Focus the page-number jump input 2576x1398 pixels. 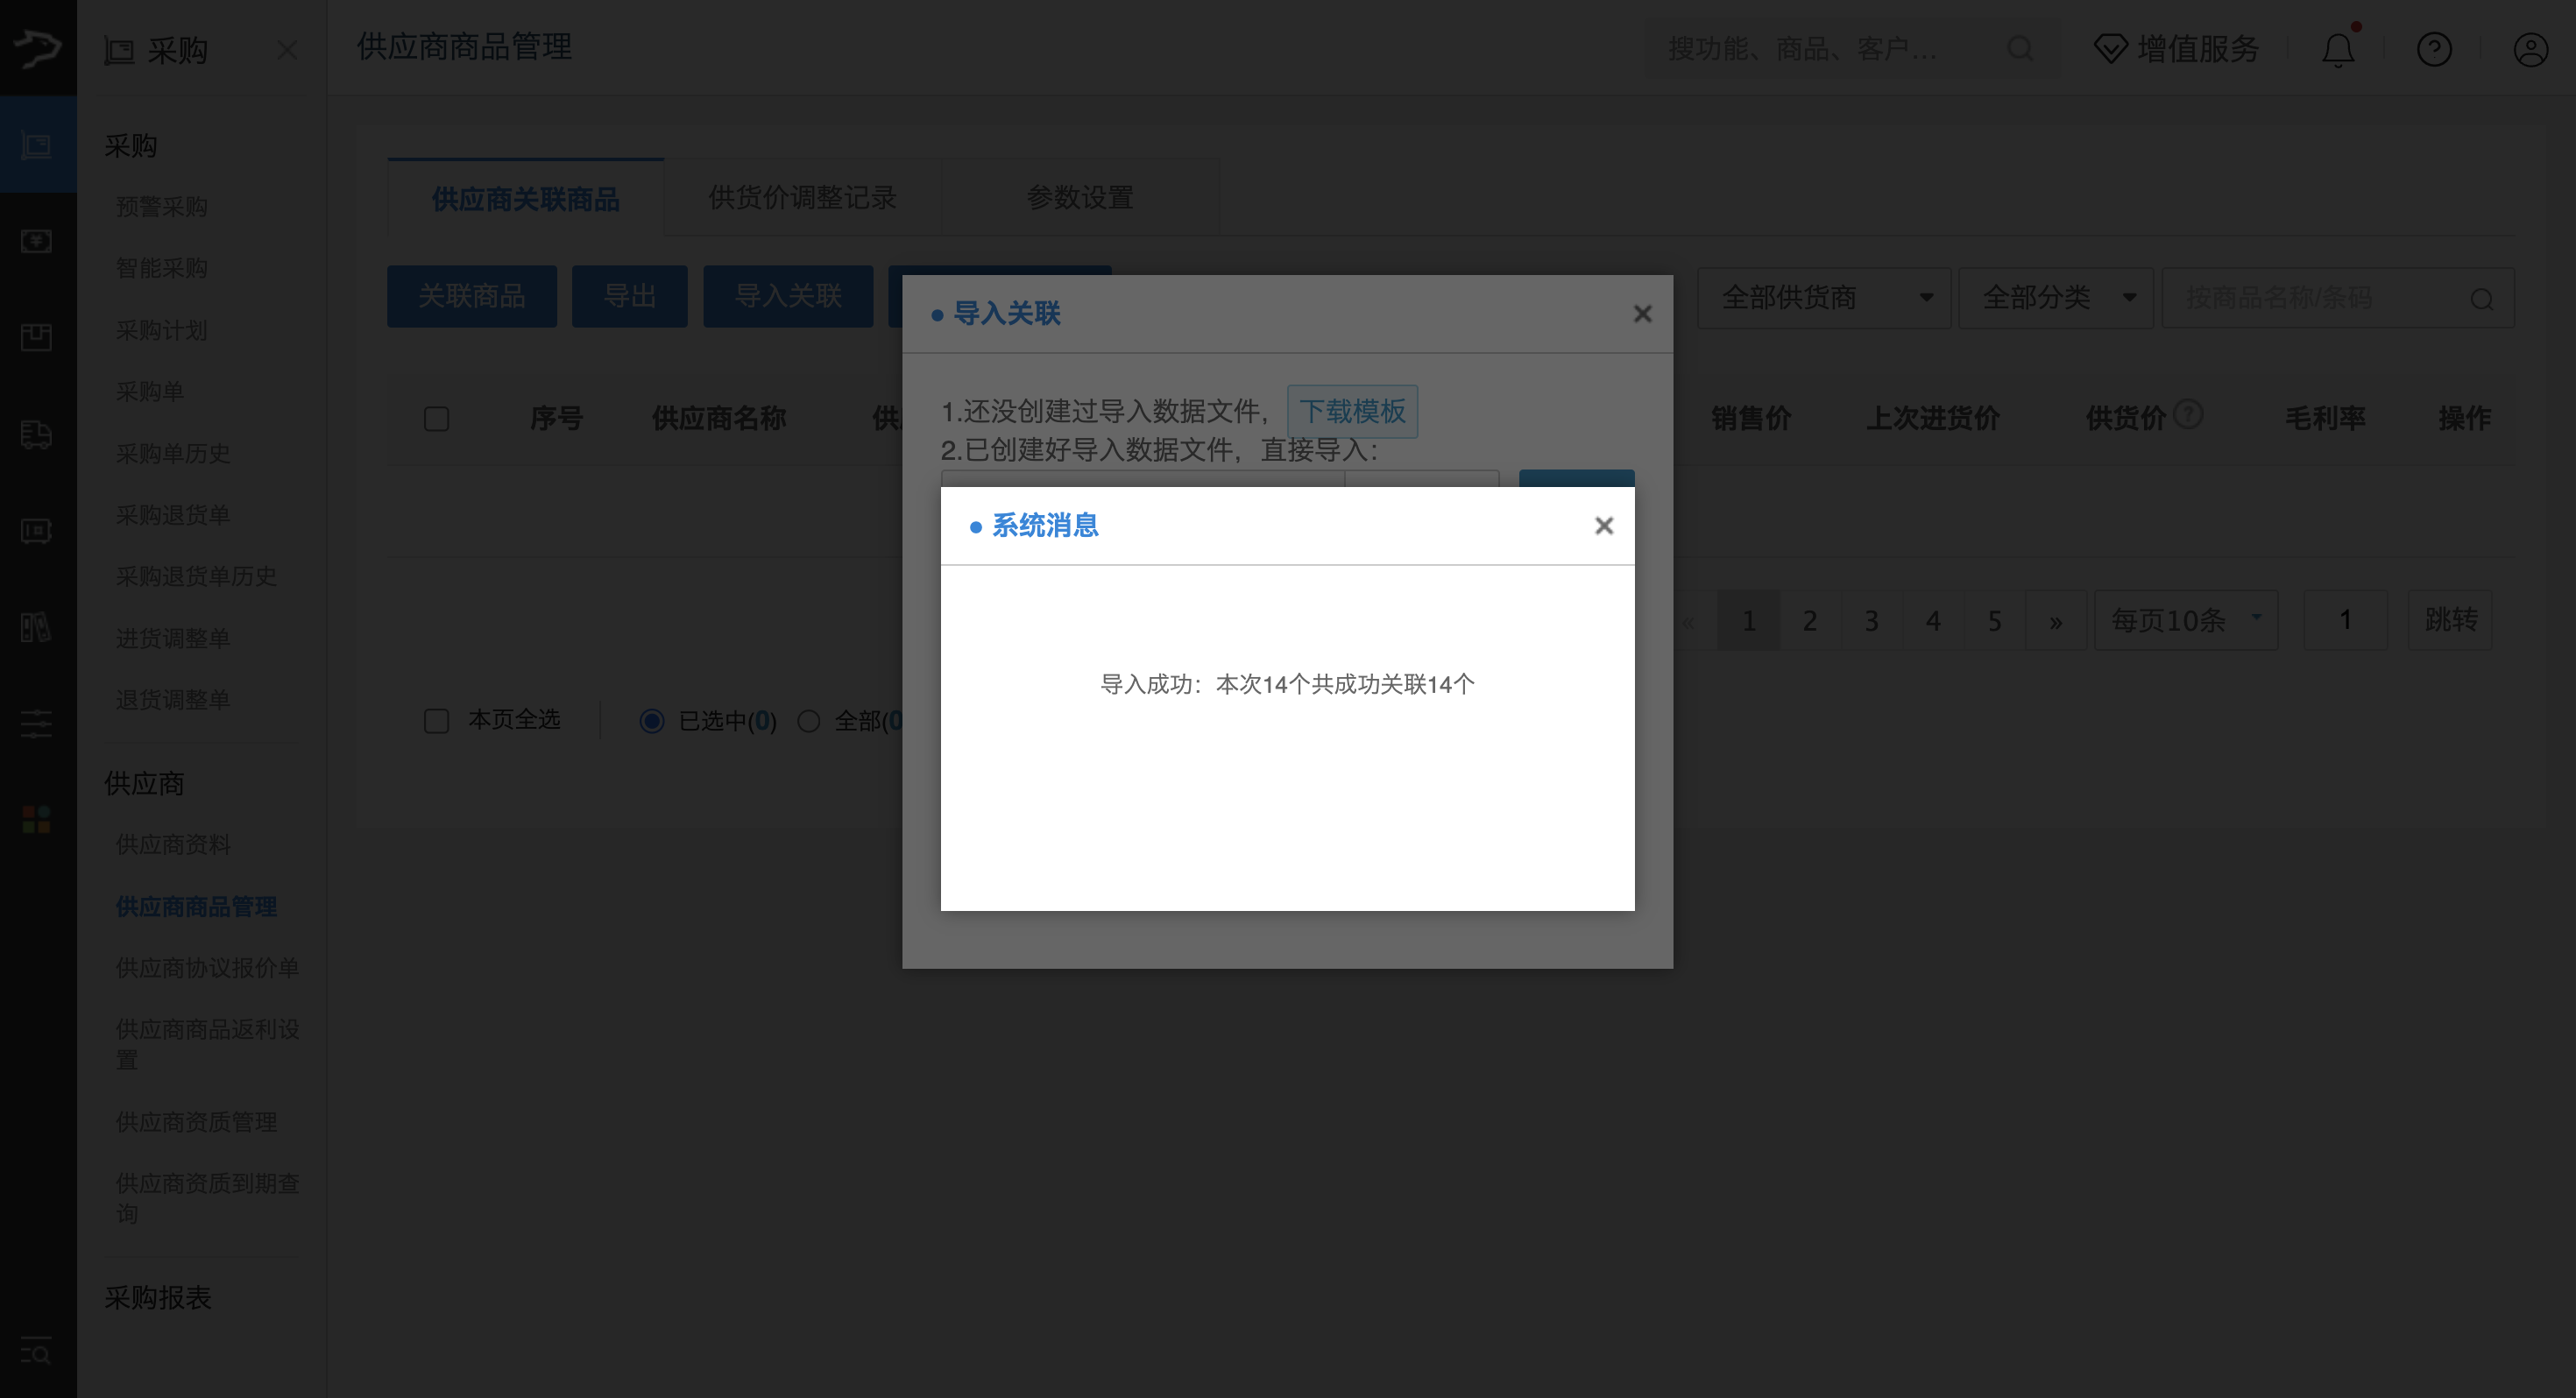2345,620
